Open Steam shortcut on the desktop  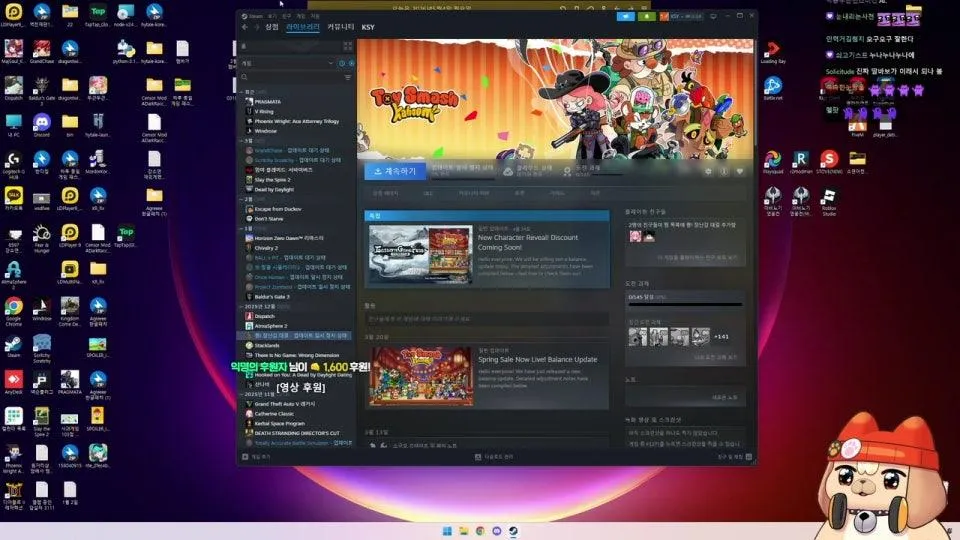click(x=13, y=347)
